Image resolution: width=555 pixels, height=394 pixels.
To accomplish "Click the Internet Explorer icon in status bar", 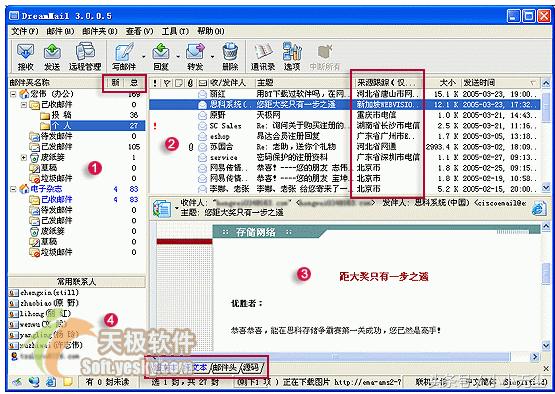I will tap(51, 382).
